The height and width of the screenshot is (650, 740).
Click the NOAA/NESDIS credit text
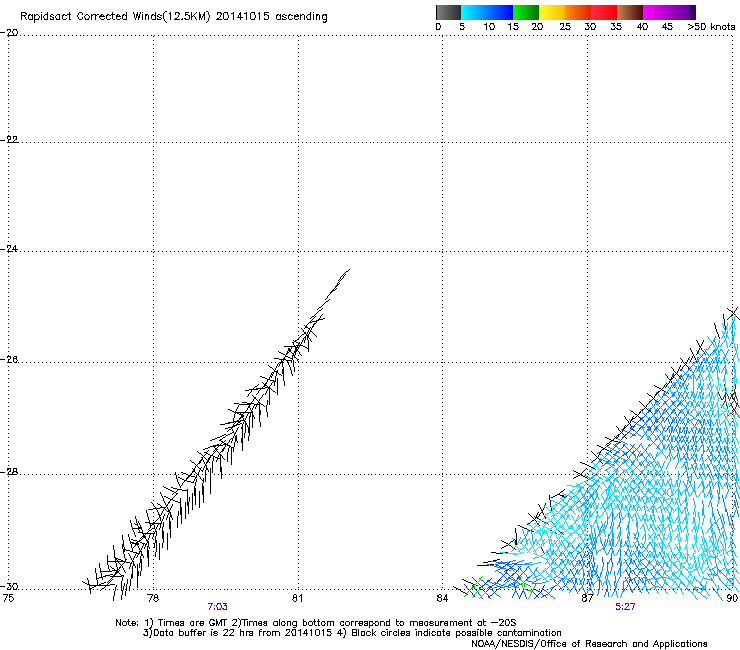coord(589,643)
